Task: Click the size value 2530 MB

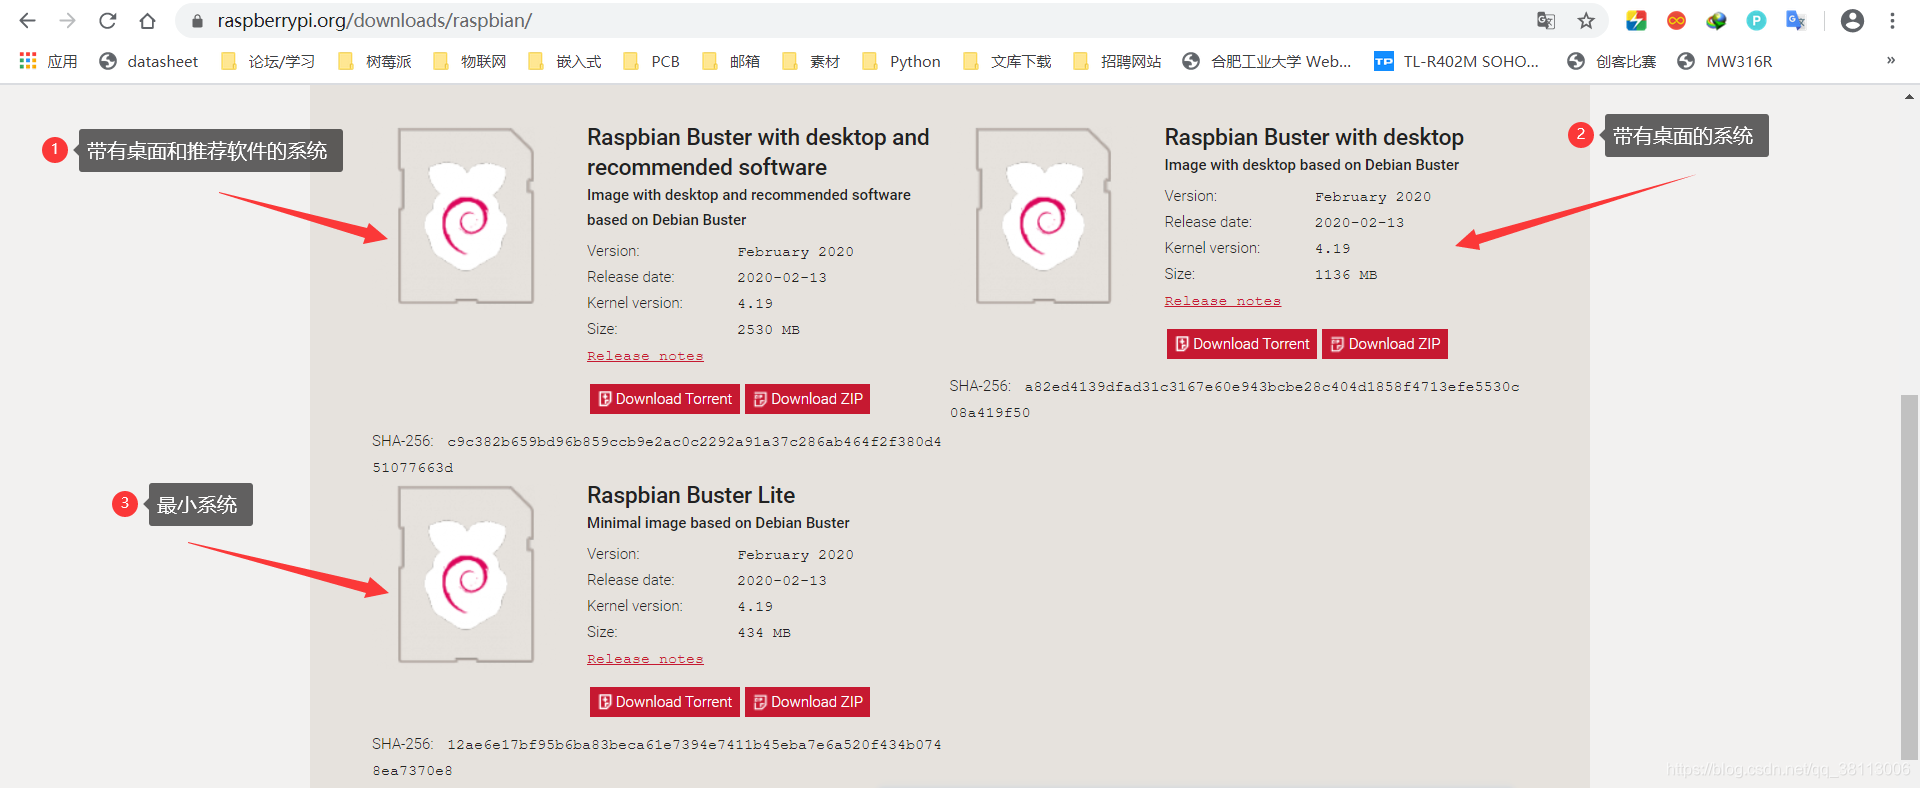Action: coord(768,330)
